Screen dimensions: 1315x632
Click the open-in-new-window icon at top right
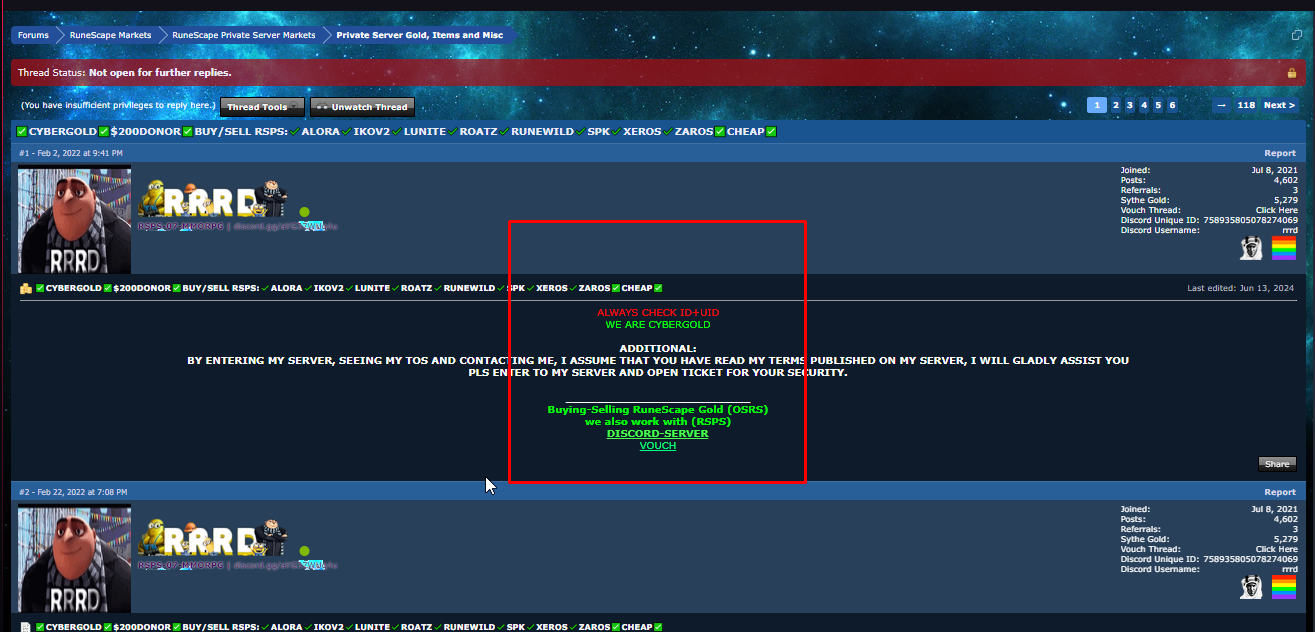1297,35
